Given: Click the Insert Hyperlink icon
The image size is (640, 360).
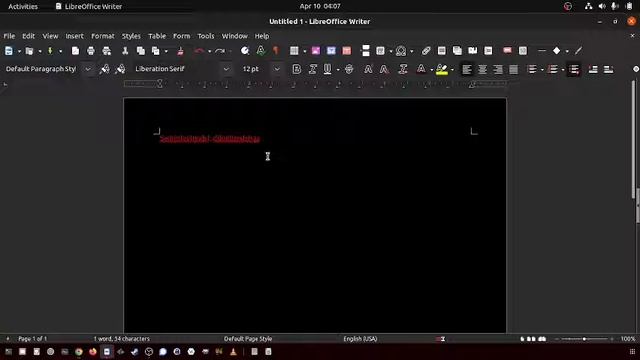Looking at the screenshot, I should coord(426,51).
